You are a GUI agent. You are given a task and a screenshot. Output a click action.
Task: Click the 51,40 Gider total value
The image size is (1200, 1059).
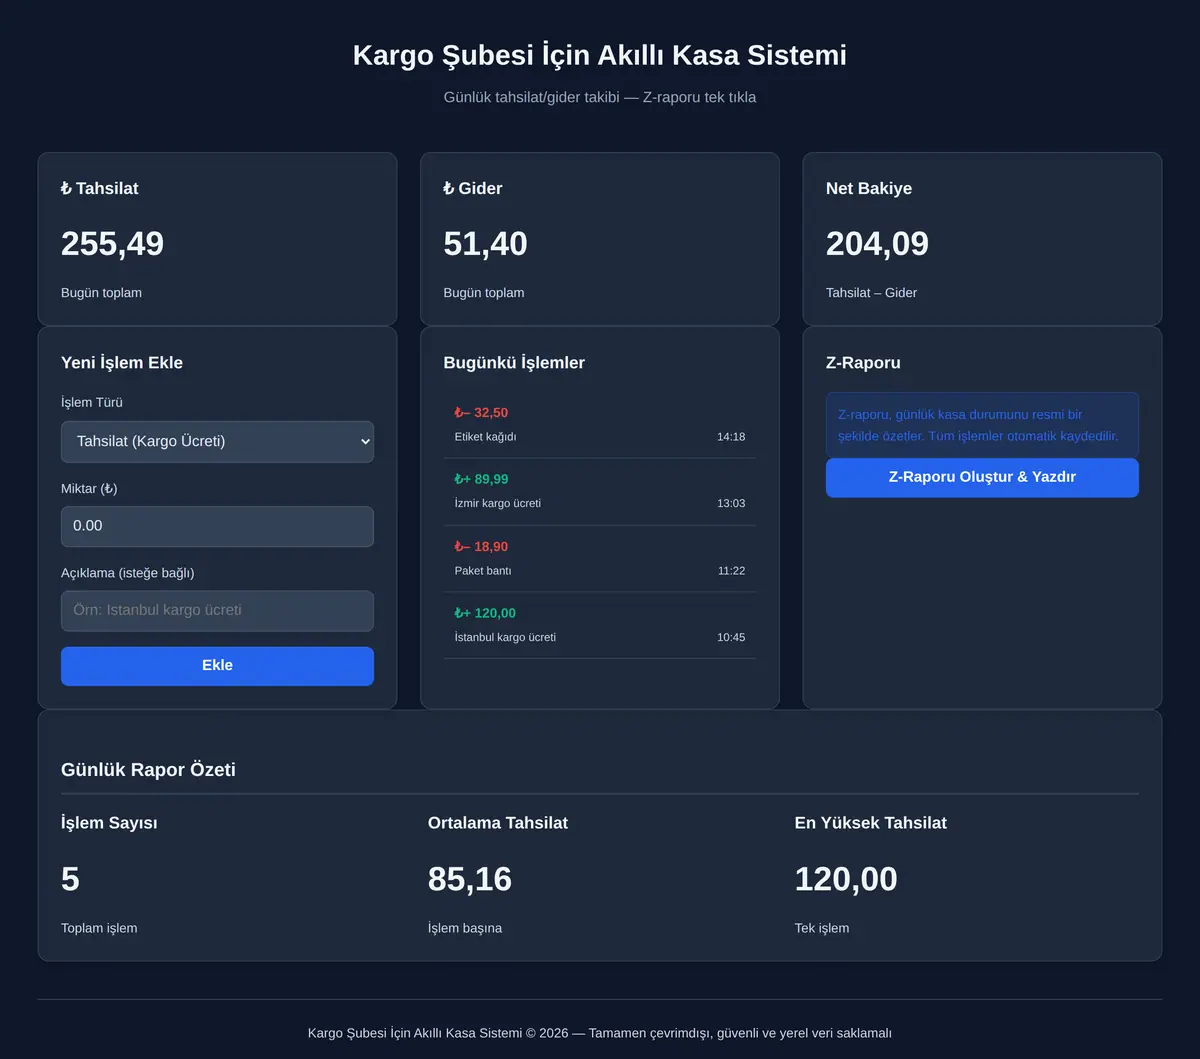[485, 244]
